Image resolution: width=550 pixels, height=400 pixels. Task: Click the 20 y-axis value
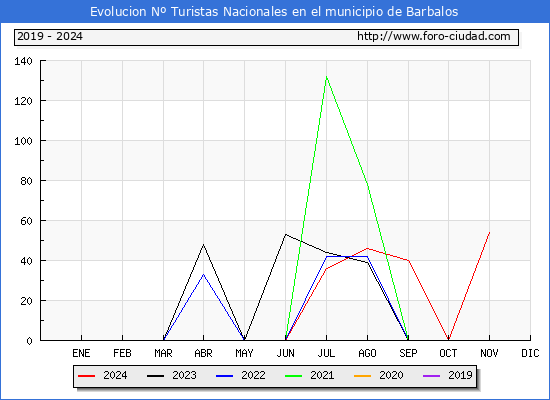26,301
